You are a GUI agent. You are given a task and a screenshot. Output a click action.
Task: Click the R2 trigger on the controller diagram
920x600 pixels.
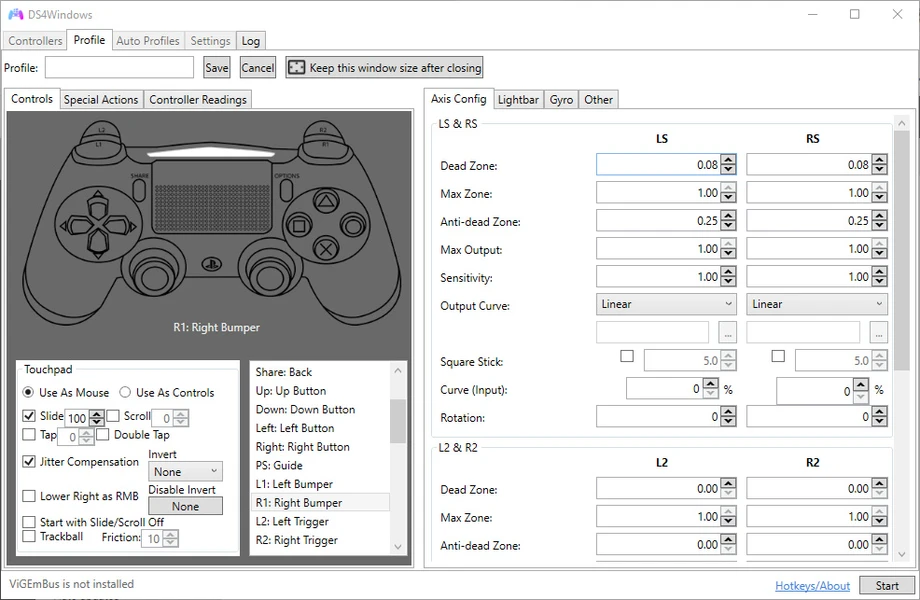(323, 130)
